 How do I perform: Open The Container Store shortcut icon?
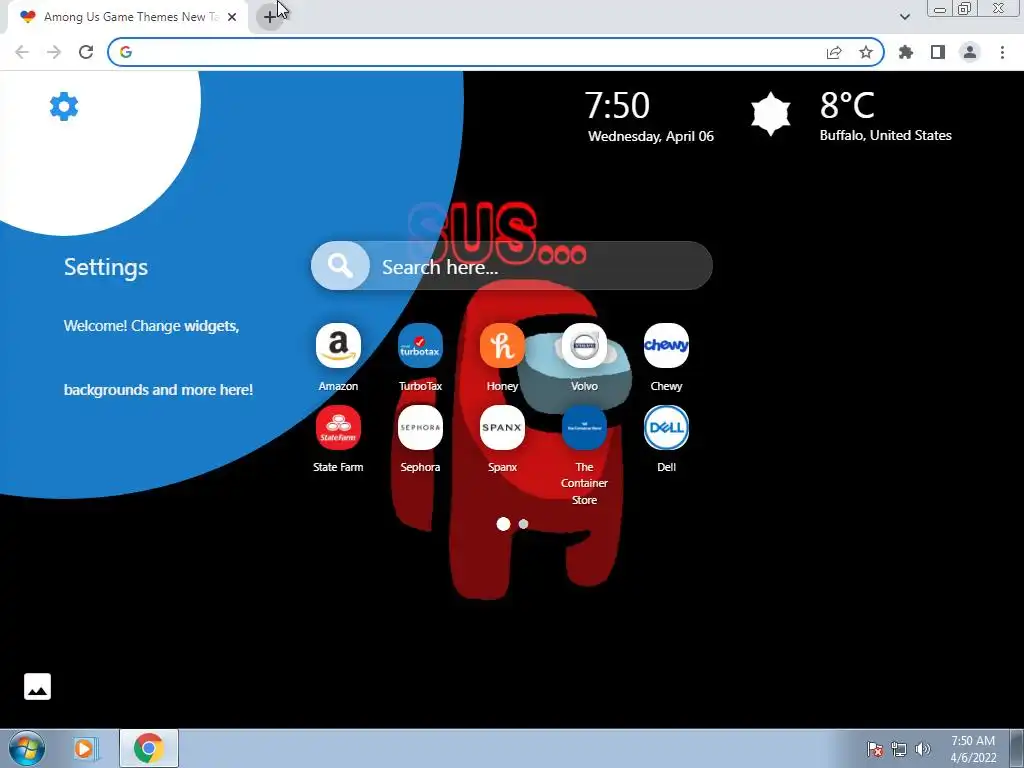point(584,428)
